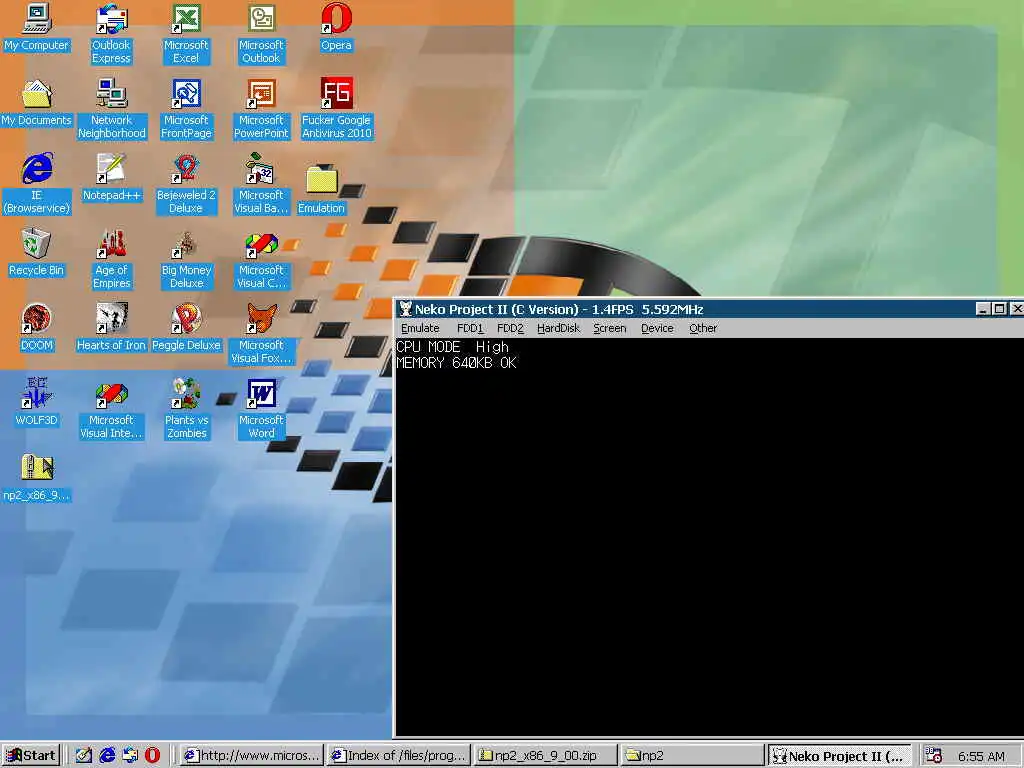Select the Recycle Bin icon
This screenshot has height=768, width=1024.
coord(37,253)
